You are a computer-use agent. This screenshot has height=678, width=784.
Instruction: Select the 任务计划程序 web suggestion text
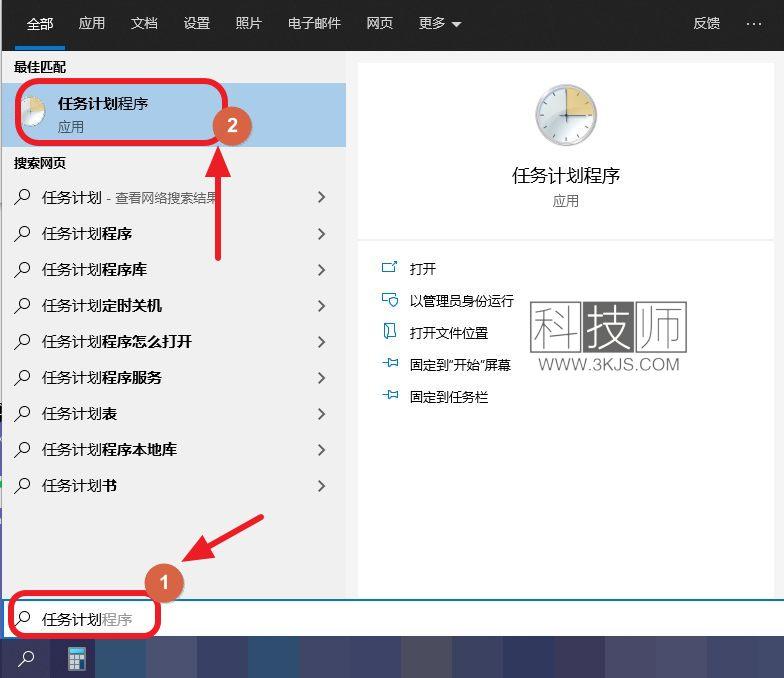[x=87, y=234]
